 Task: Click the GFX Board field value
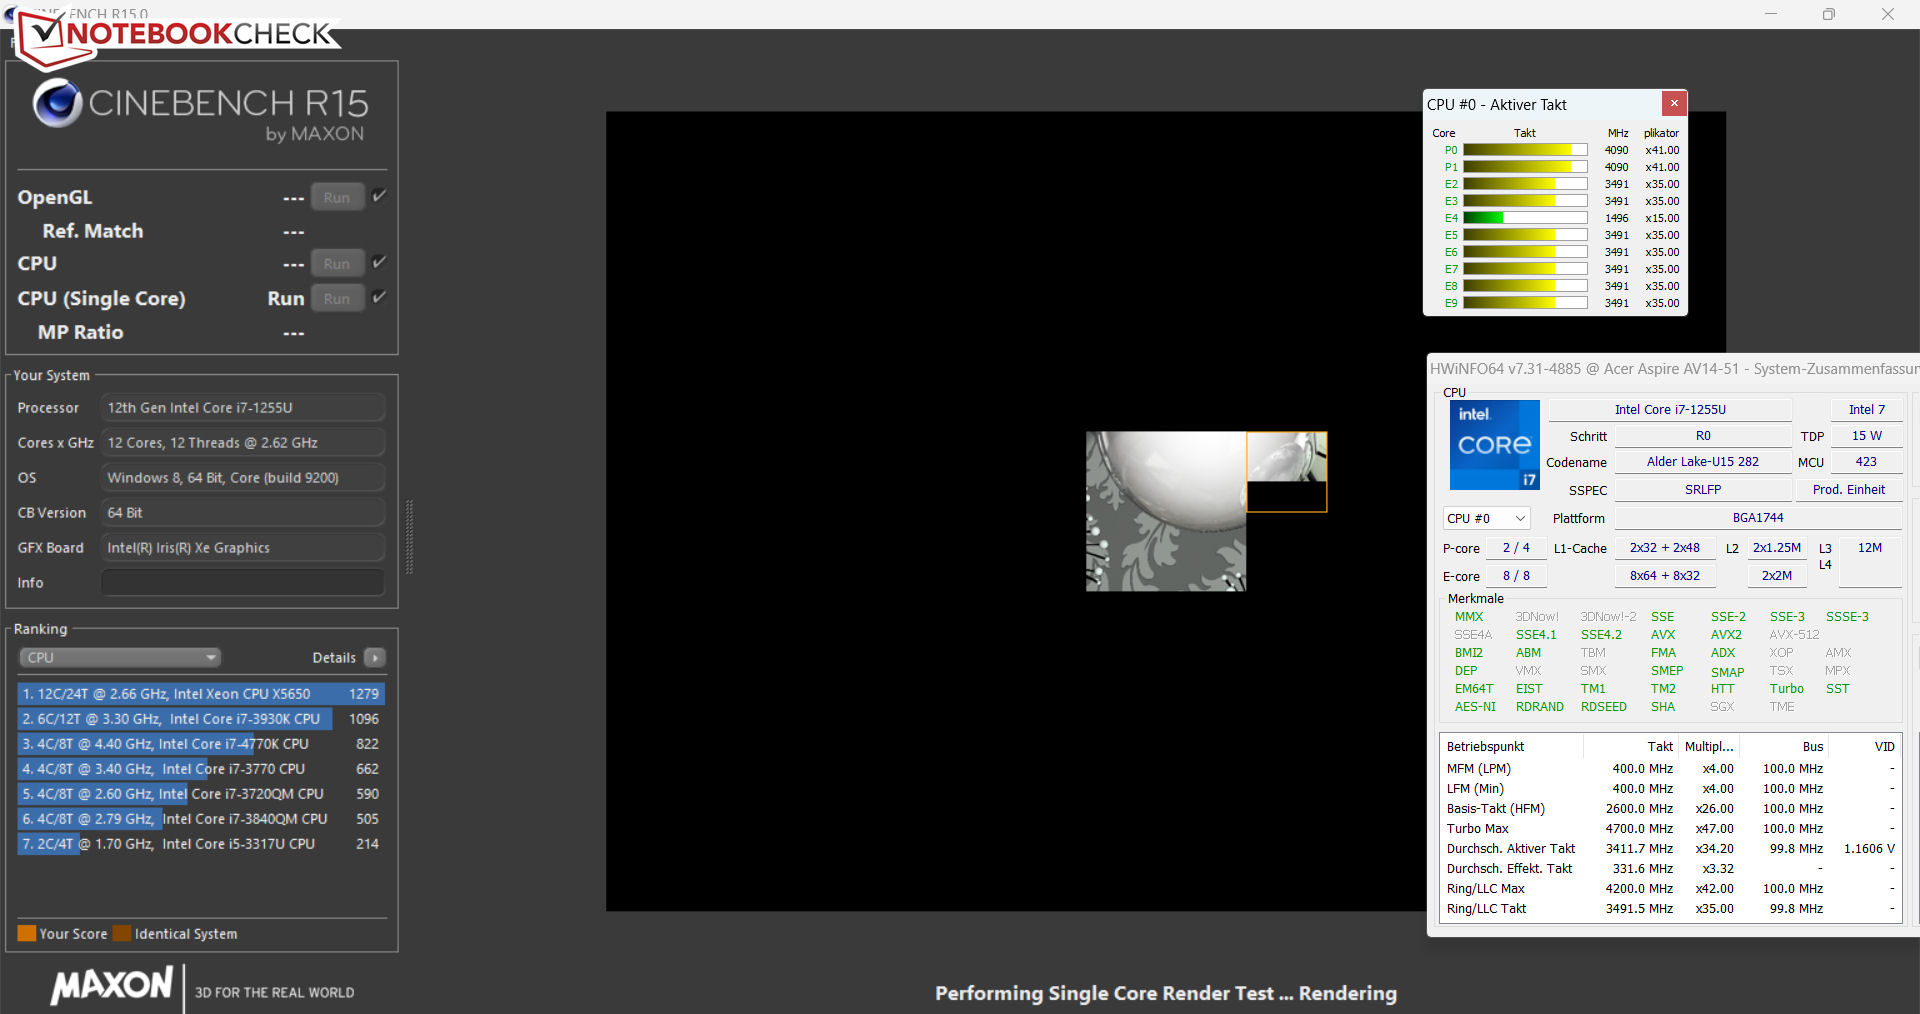[x=243, y=547]
